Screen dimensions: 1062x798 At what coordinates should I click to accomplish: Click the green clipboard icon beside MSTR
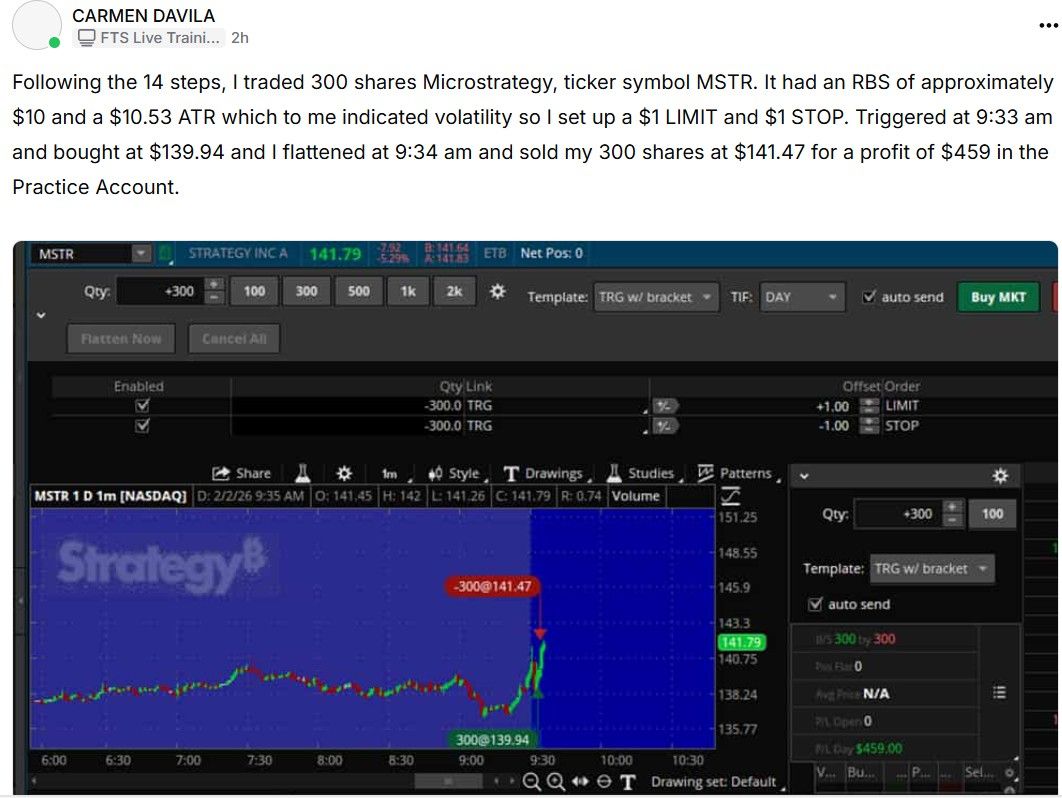165,254
